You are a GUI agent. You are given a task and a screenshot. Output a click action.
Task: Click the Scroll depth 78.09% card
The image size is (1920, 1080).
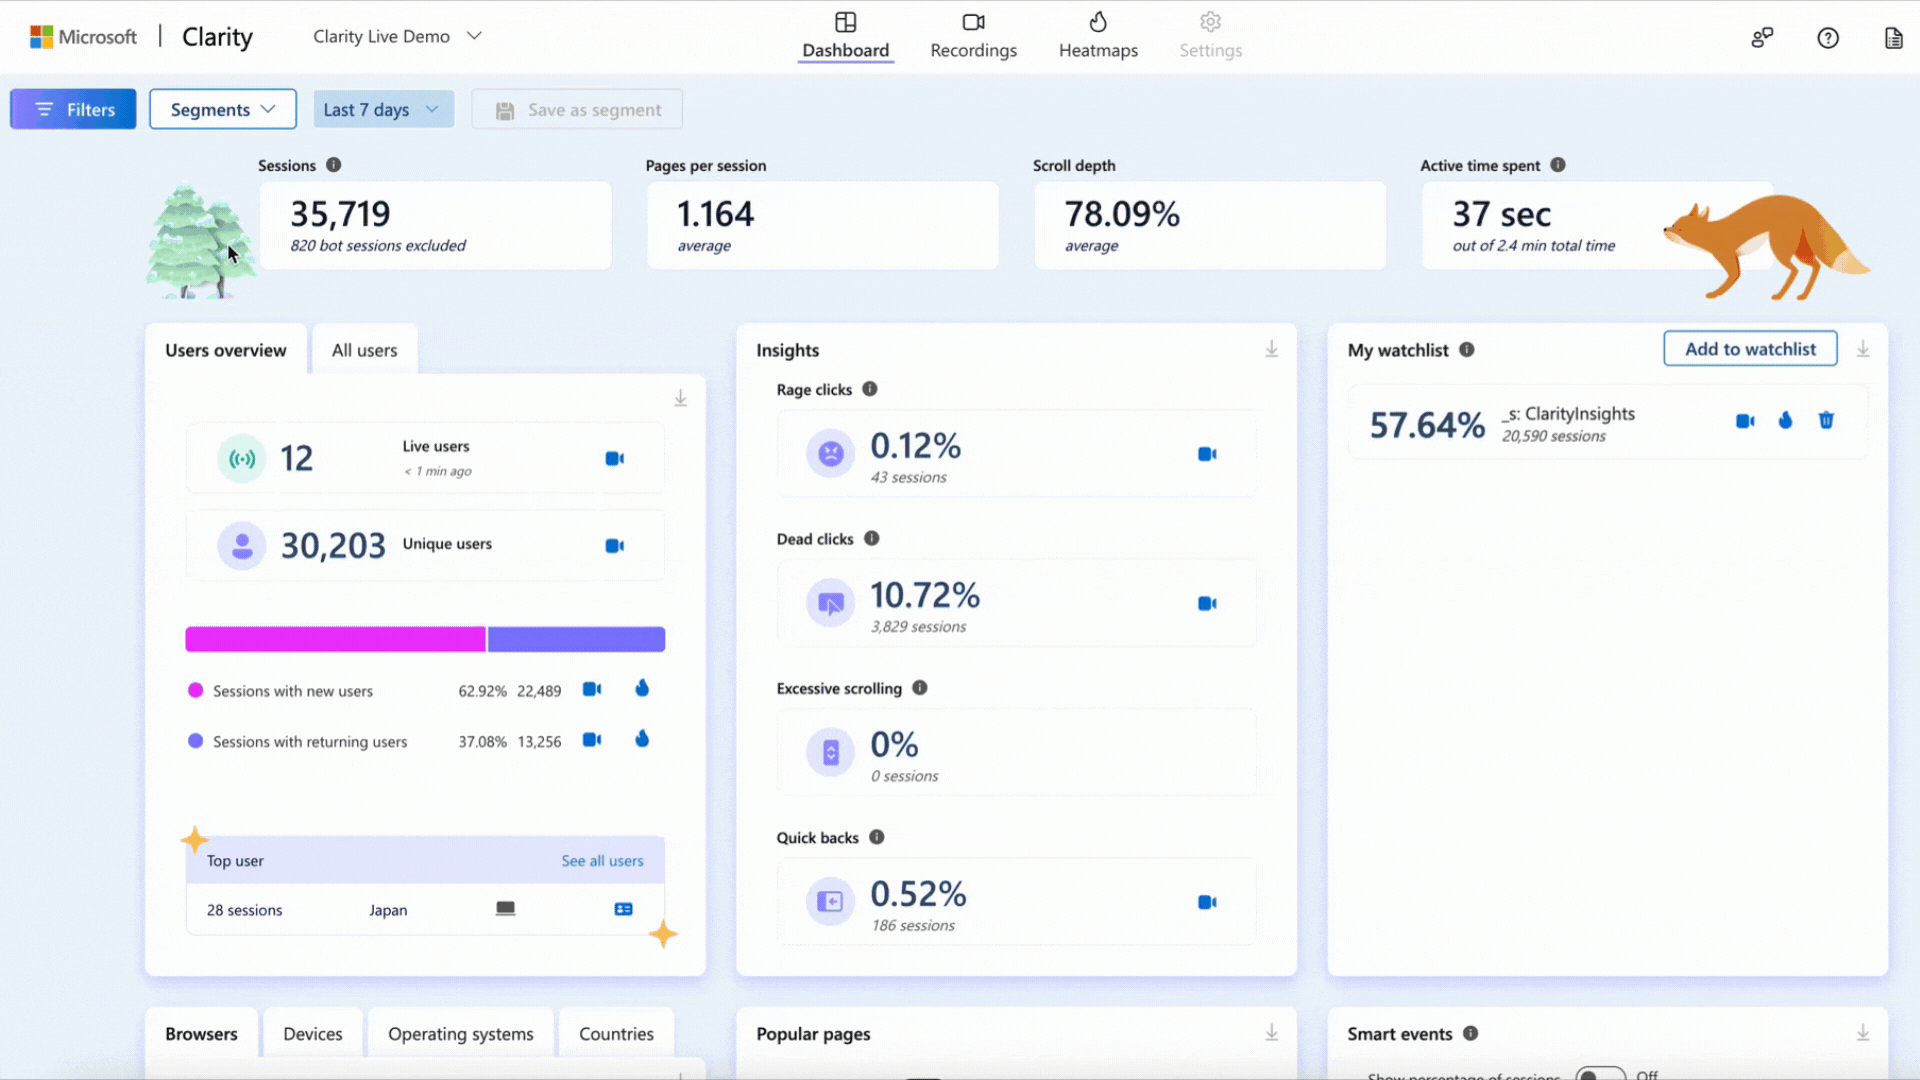1210,226
